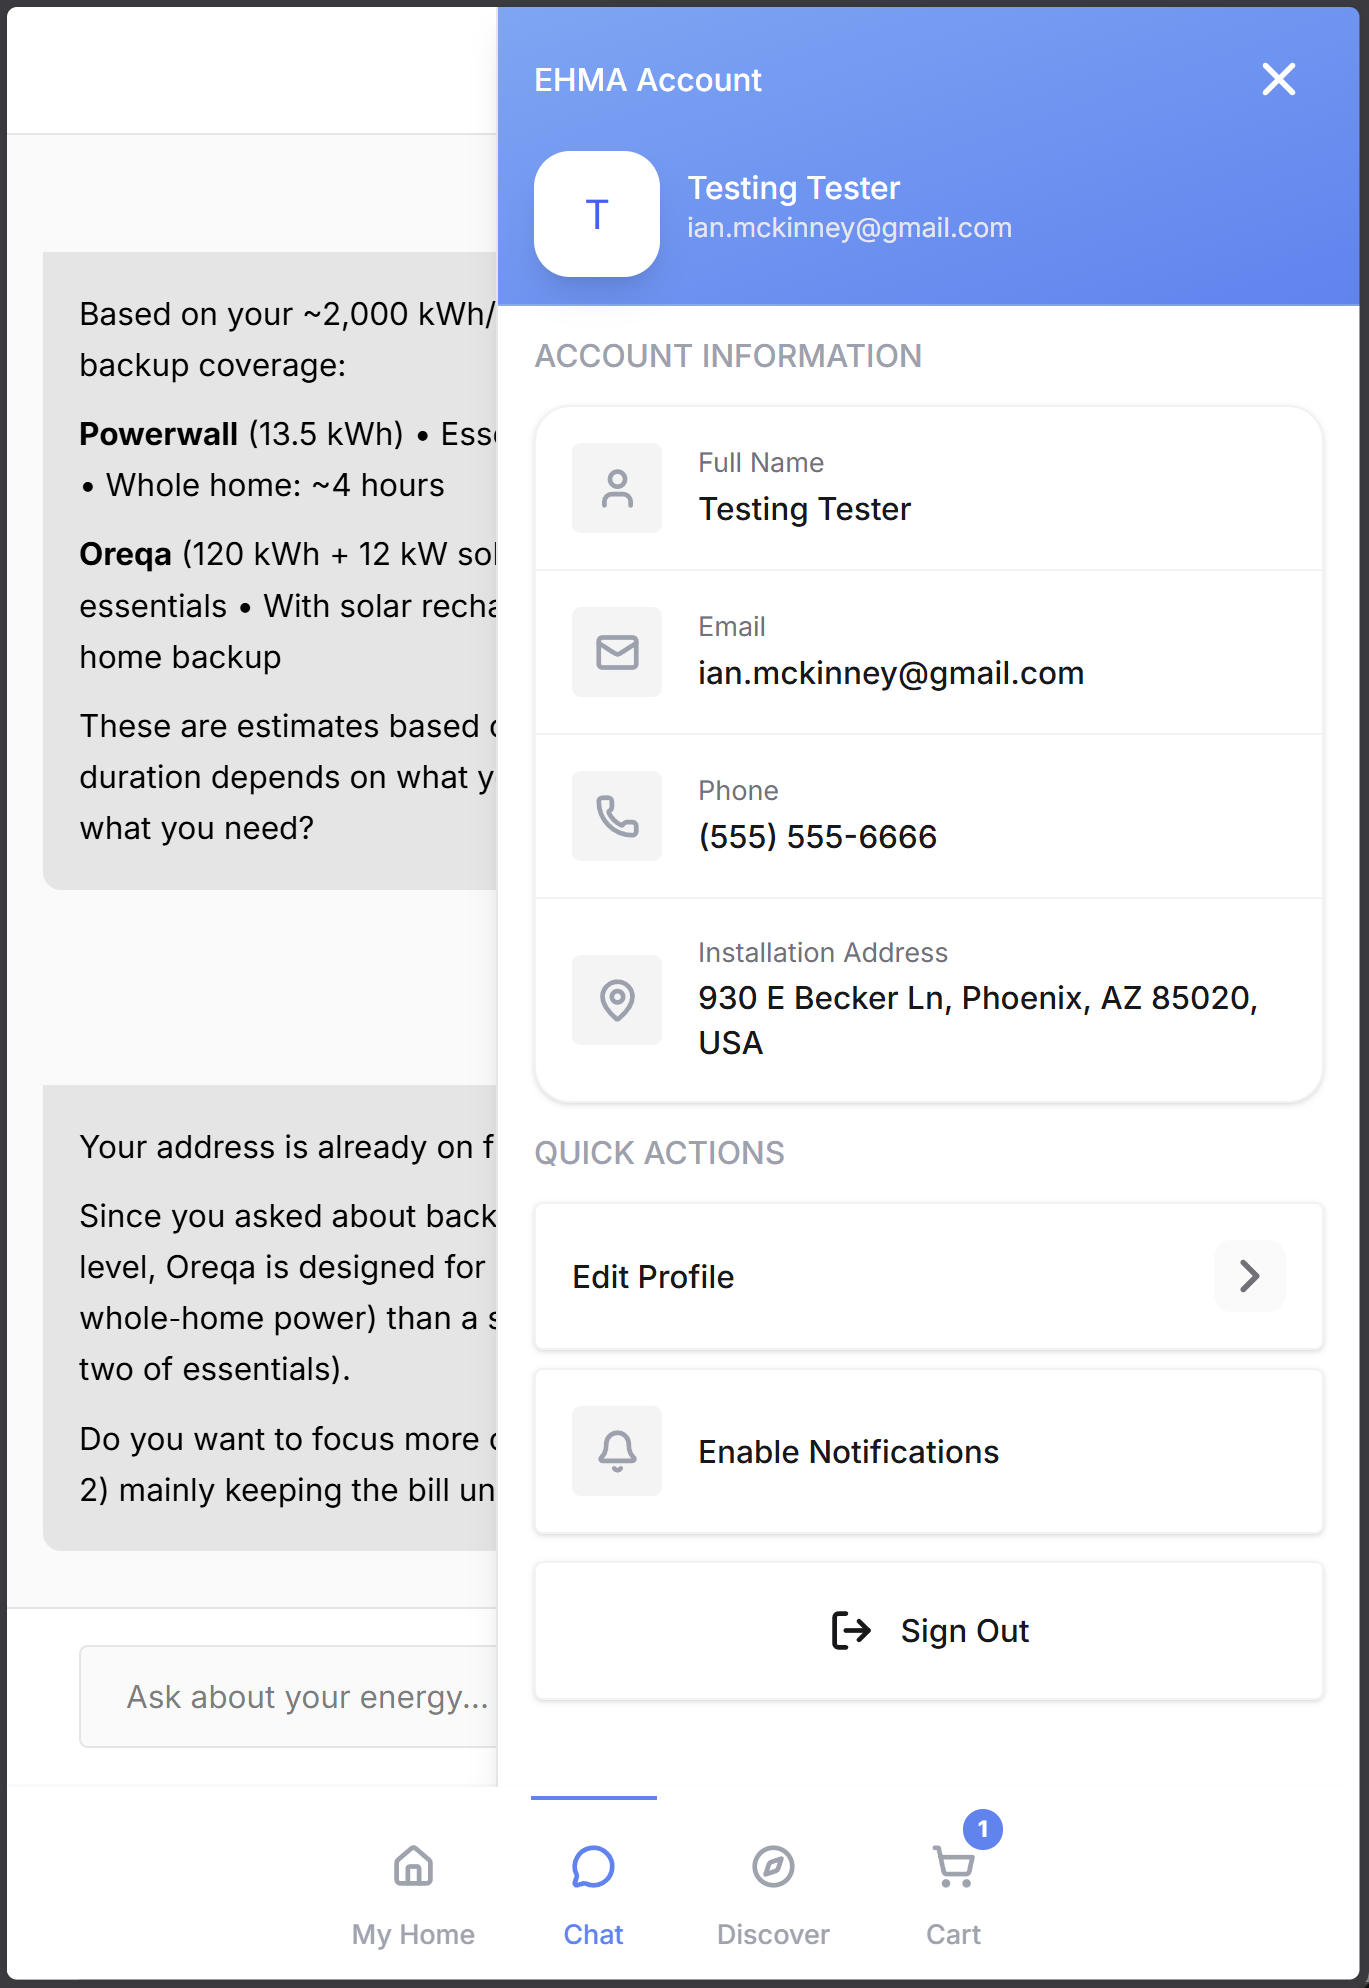
Task: Click the phone number (555) 555-6666
Action: (817, 837)
